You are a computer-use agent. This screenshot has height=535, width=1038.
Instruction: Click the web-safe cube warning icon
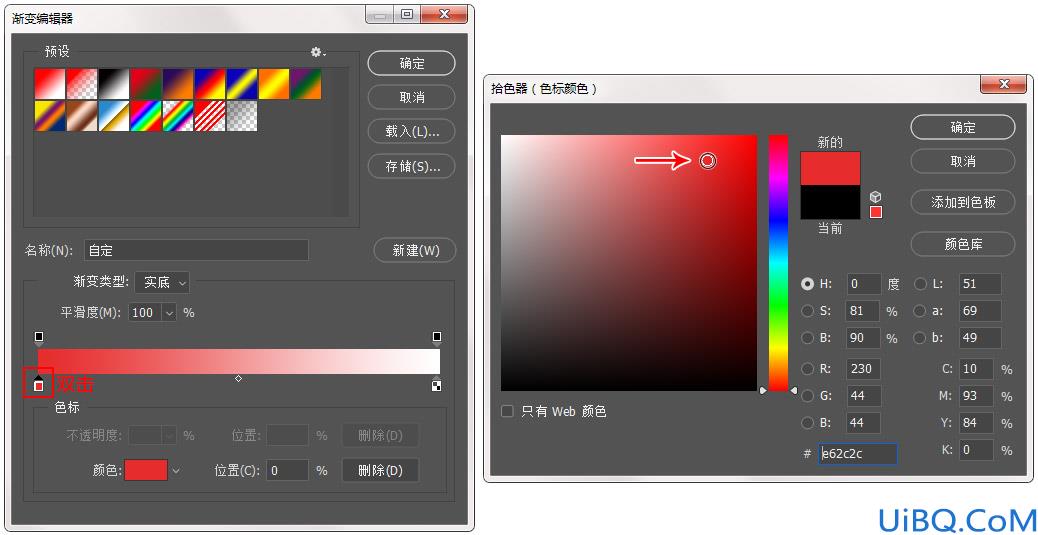tap(876, 197)
